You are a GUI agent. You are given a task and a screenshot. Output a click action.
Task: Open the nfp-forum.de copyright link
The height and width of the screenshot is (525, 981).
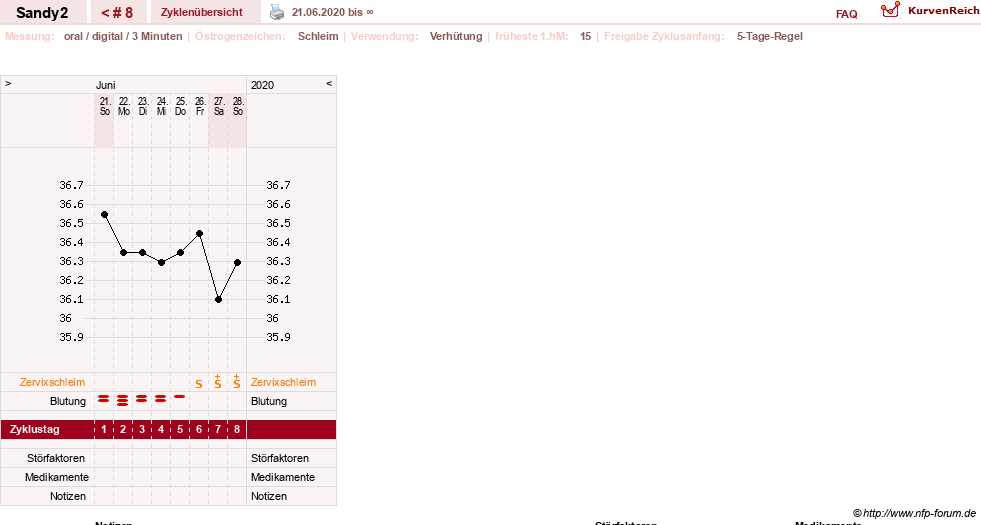pyautogui.click(x=914, y=513)
